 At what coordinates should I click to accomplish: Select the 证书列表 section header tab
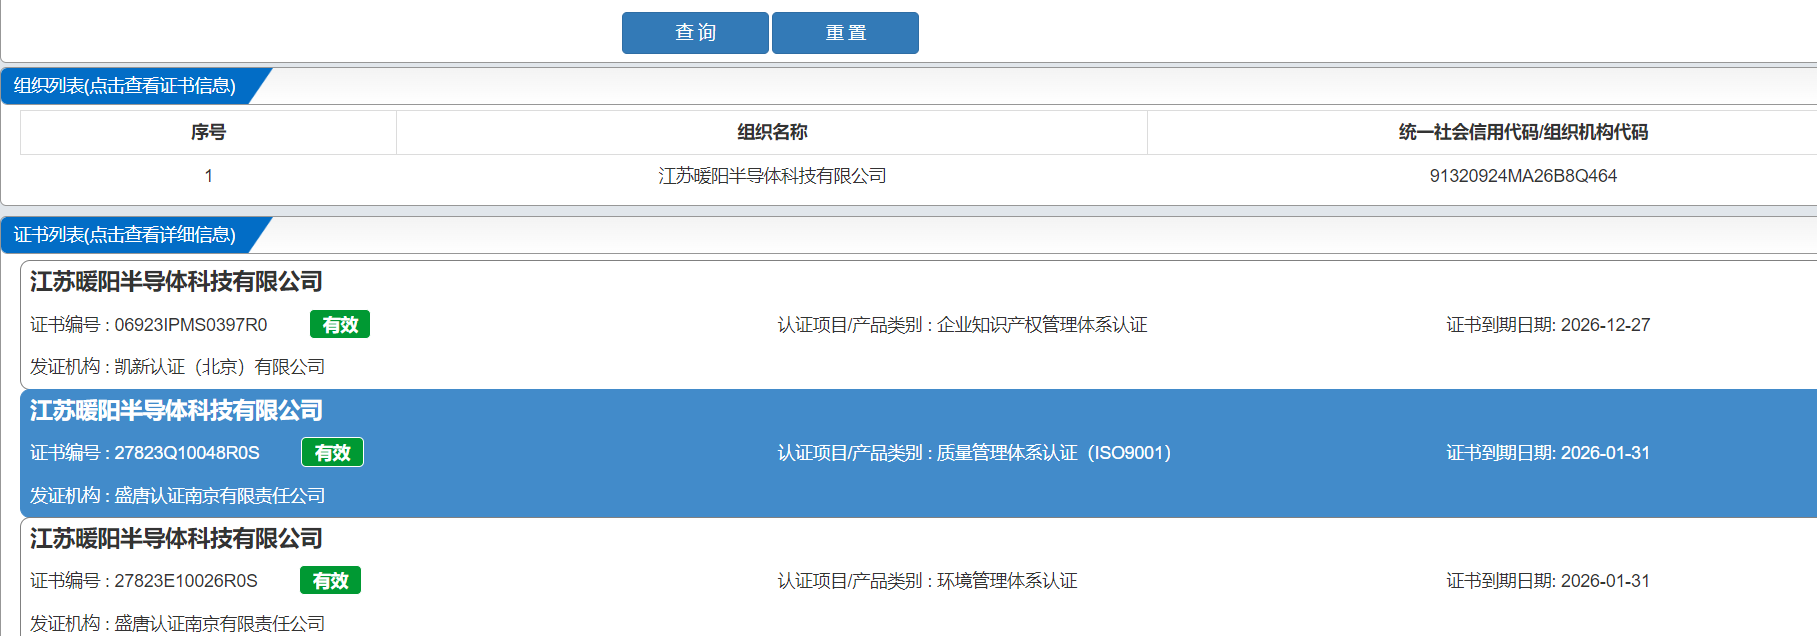pos(125,235)
